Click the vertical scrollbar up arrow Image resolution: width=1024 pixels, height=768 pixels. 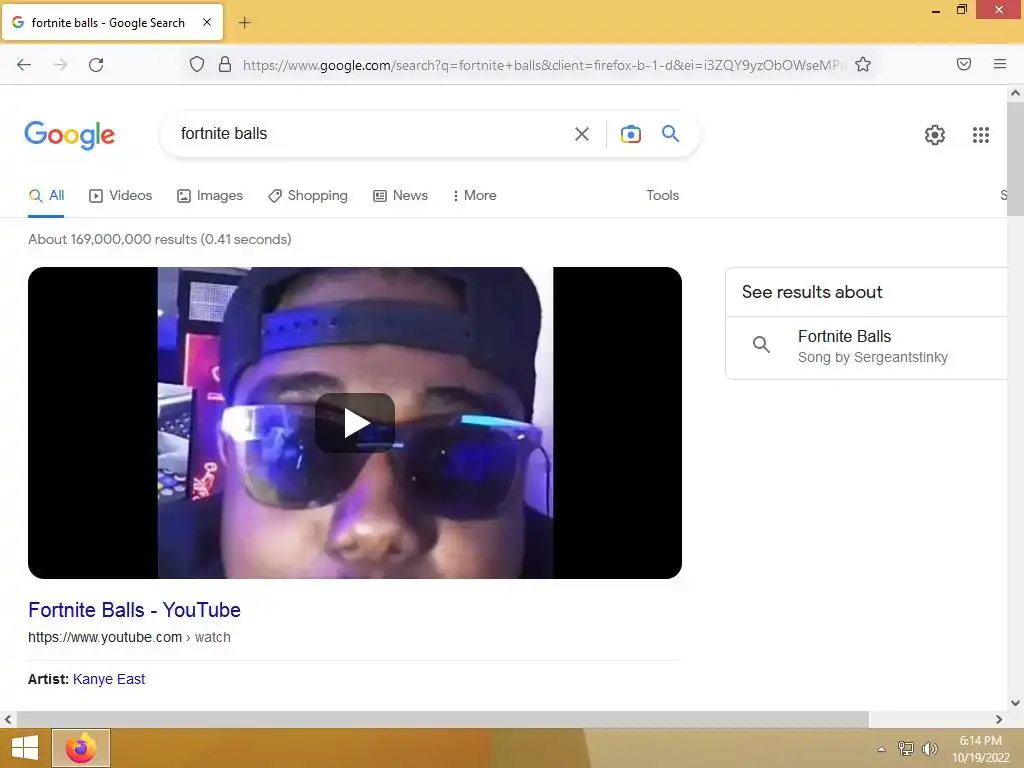pos(1015,93)
